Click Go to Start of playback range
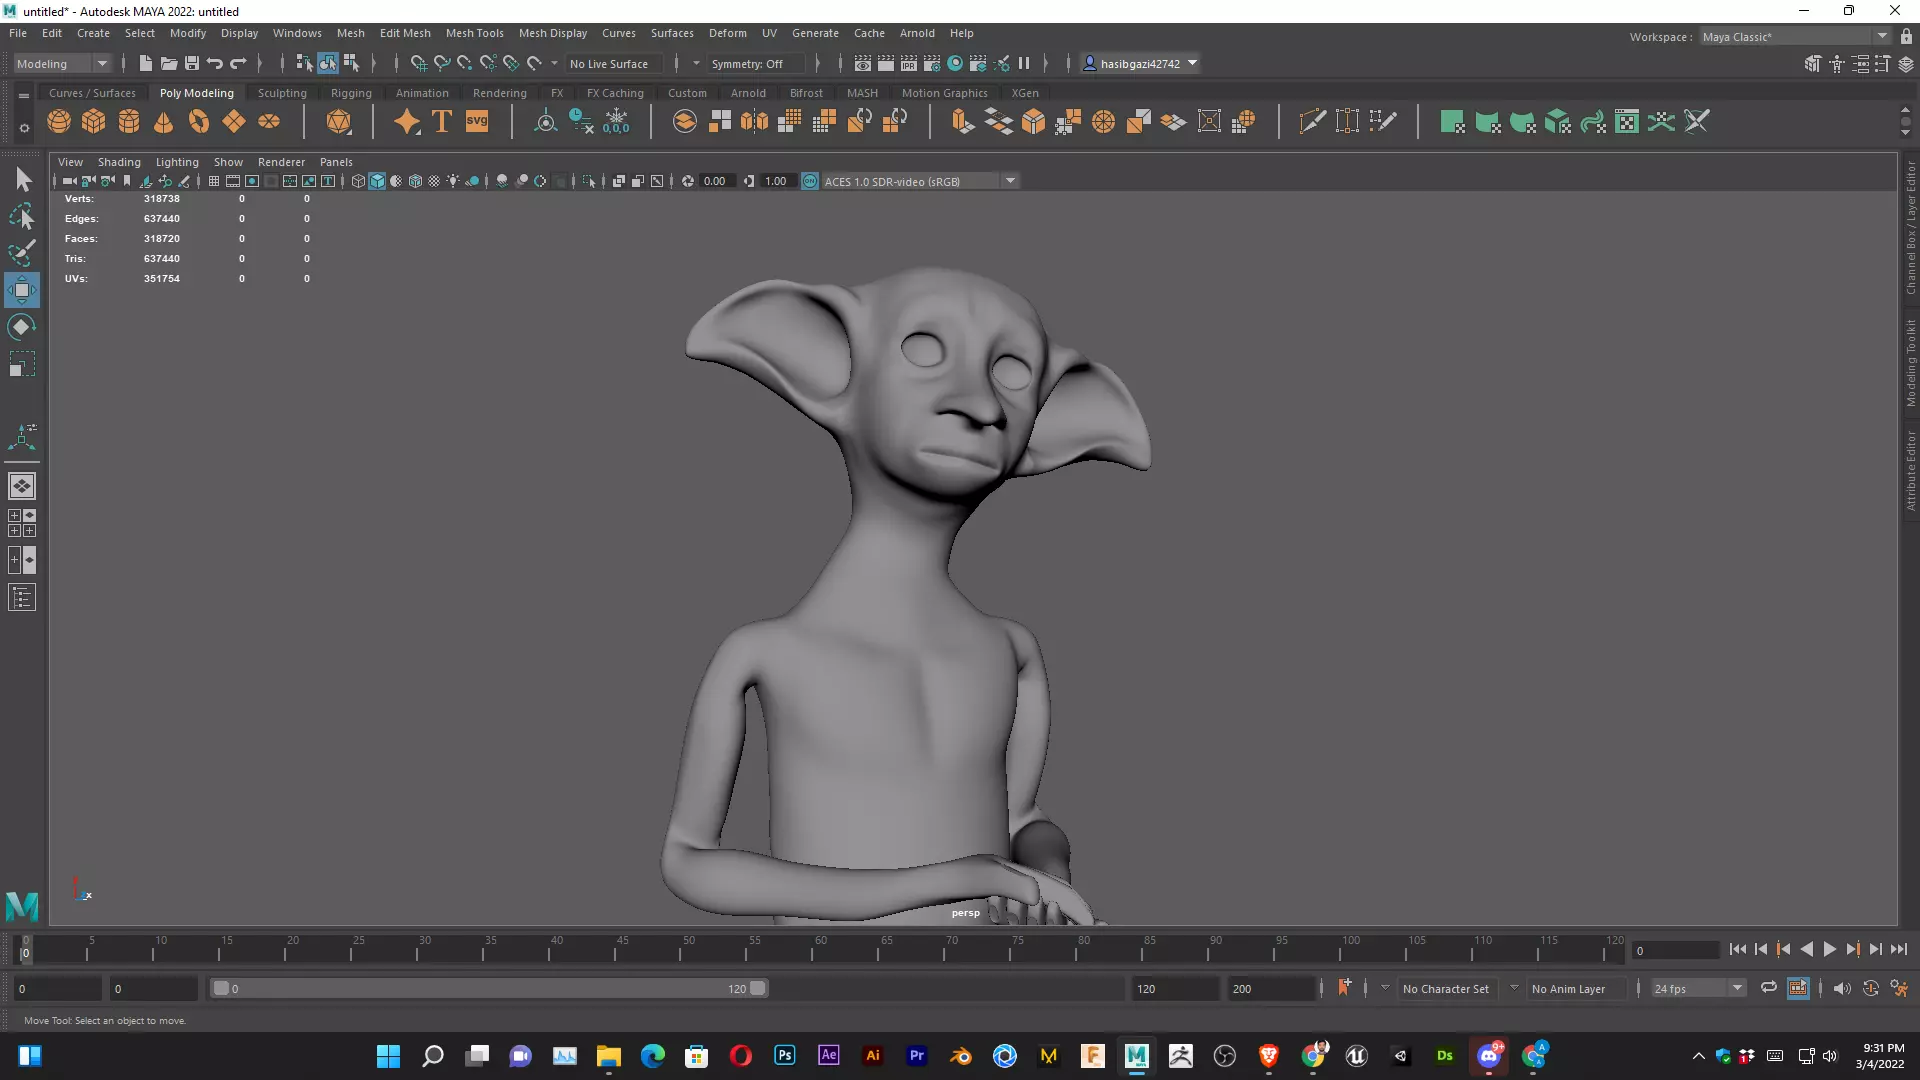Screen dimensions: 1920x1080 [x=1737, y=950]
